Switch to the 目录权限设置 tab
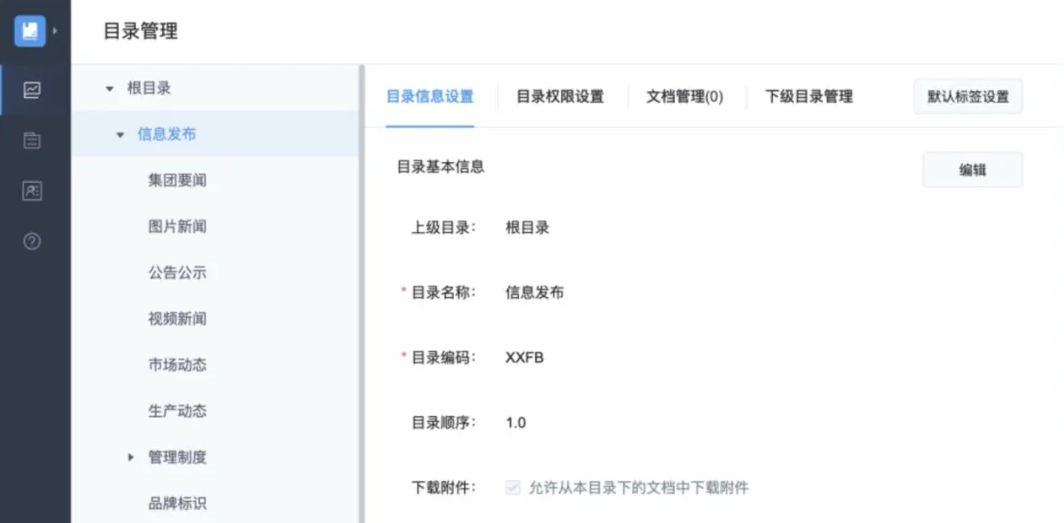This screenshot has height=523, width=1064. 559,97
